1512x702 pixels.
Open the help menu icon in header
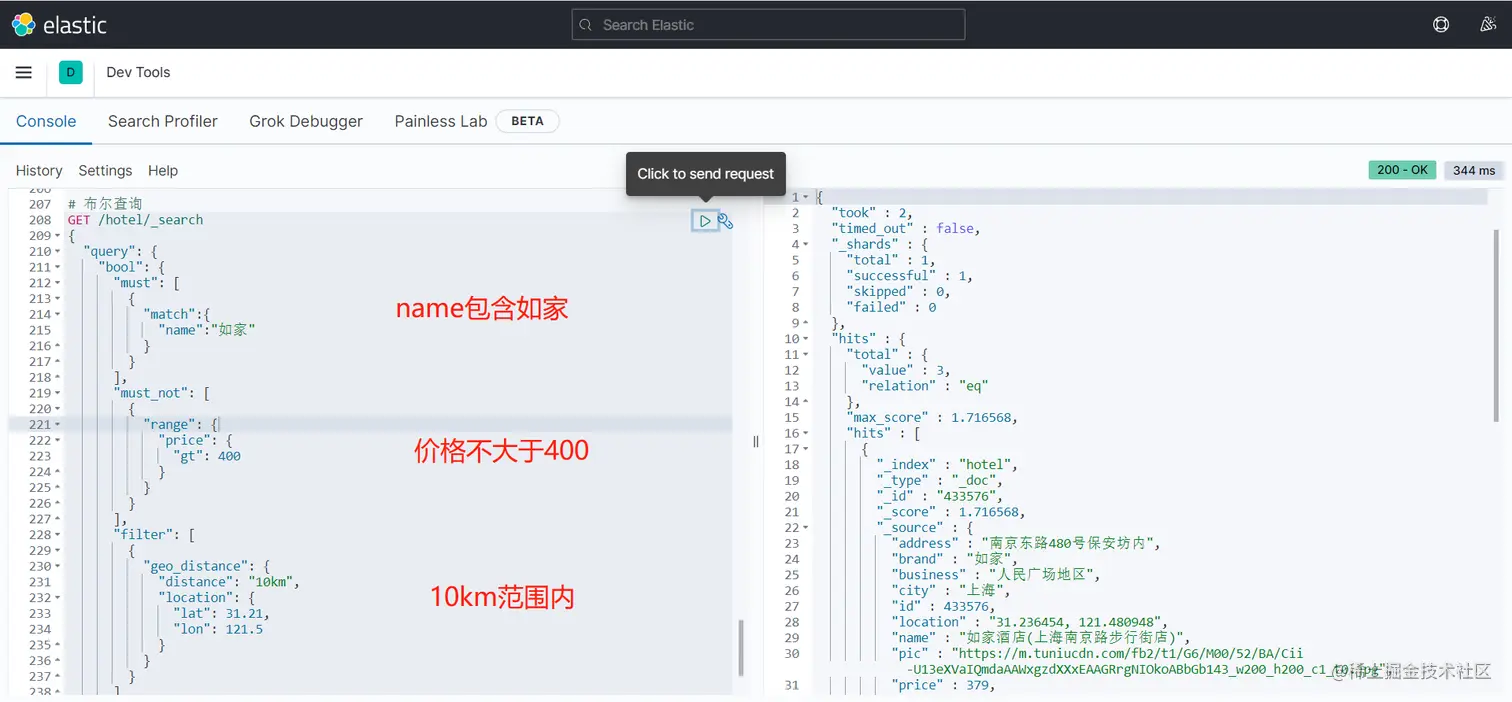click(1441, 25)
